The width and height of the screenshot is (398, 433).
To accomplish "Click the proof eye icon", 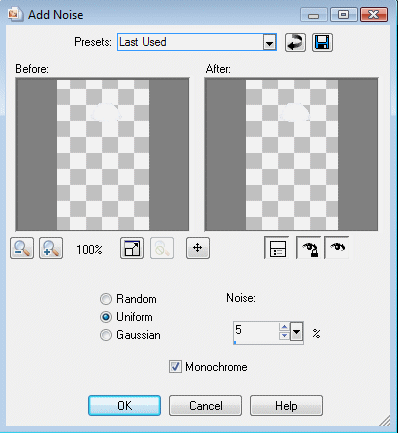I will pyautogui.click(x=337, y=248).
